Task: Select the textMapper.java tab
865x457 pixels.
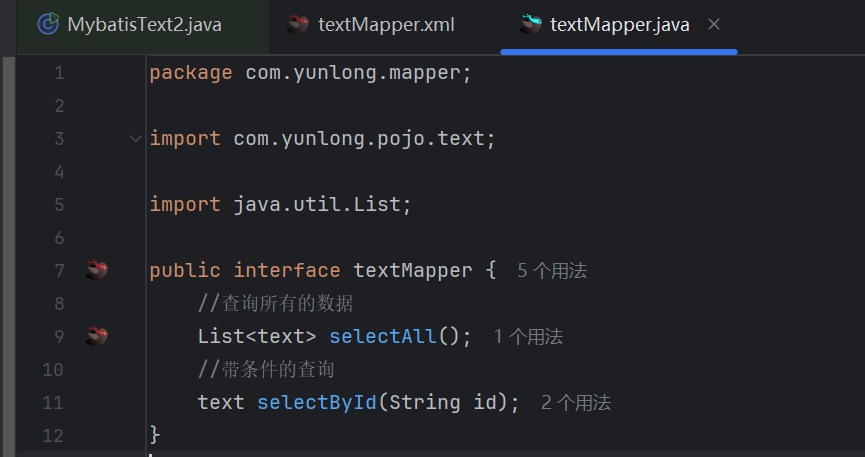Action: (x=620, y=25)
